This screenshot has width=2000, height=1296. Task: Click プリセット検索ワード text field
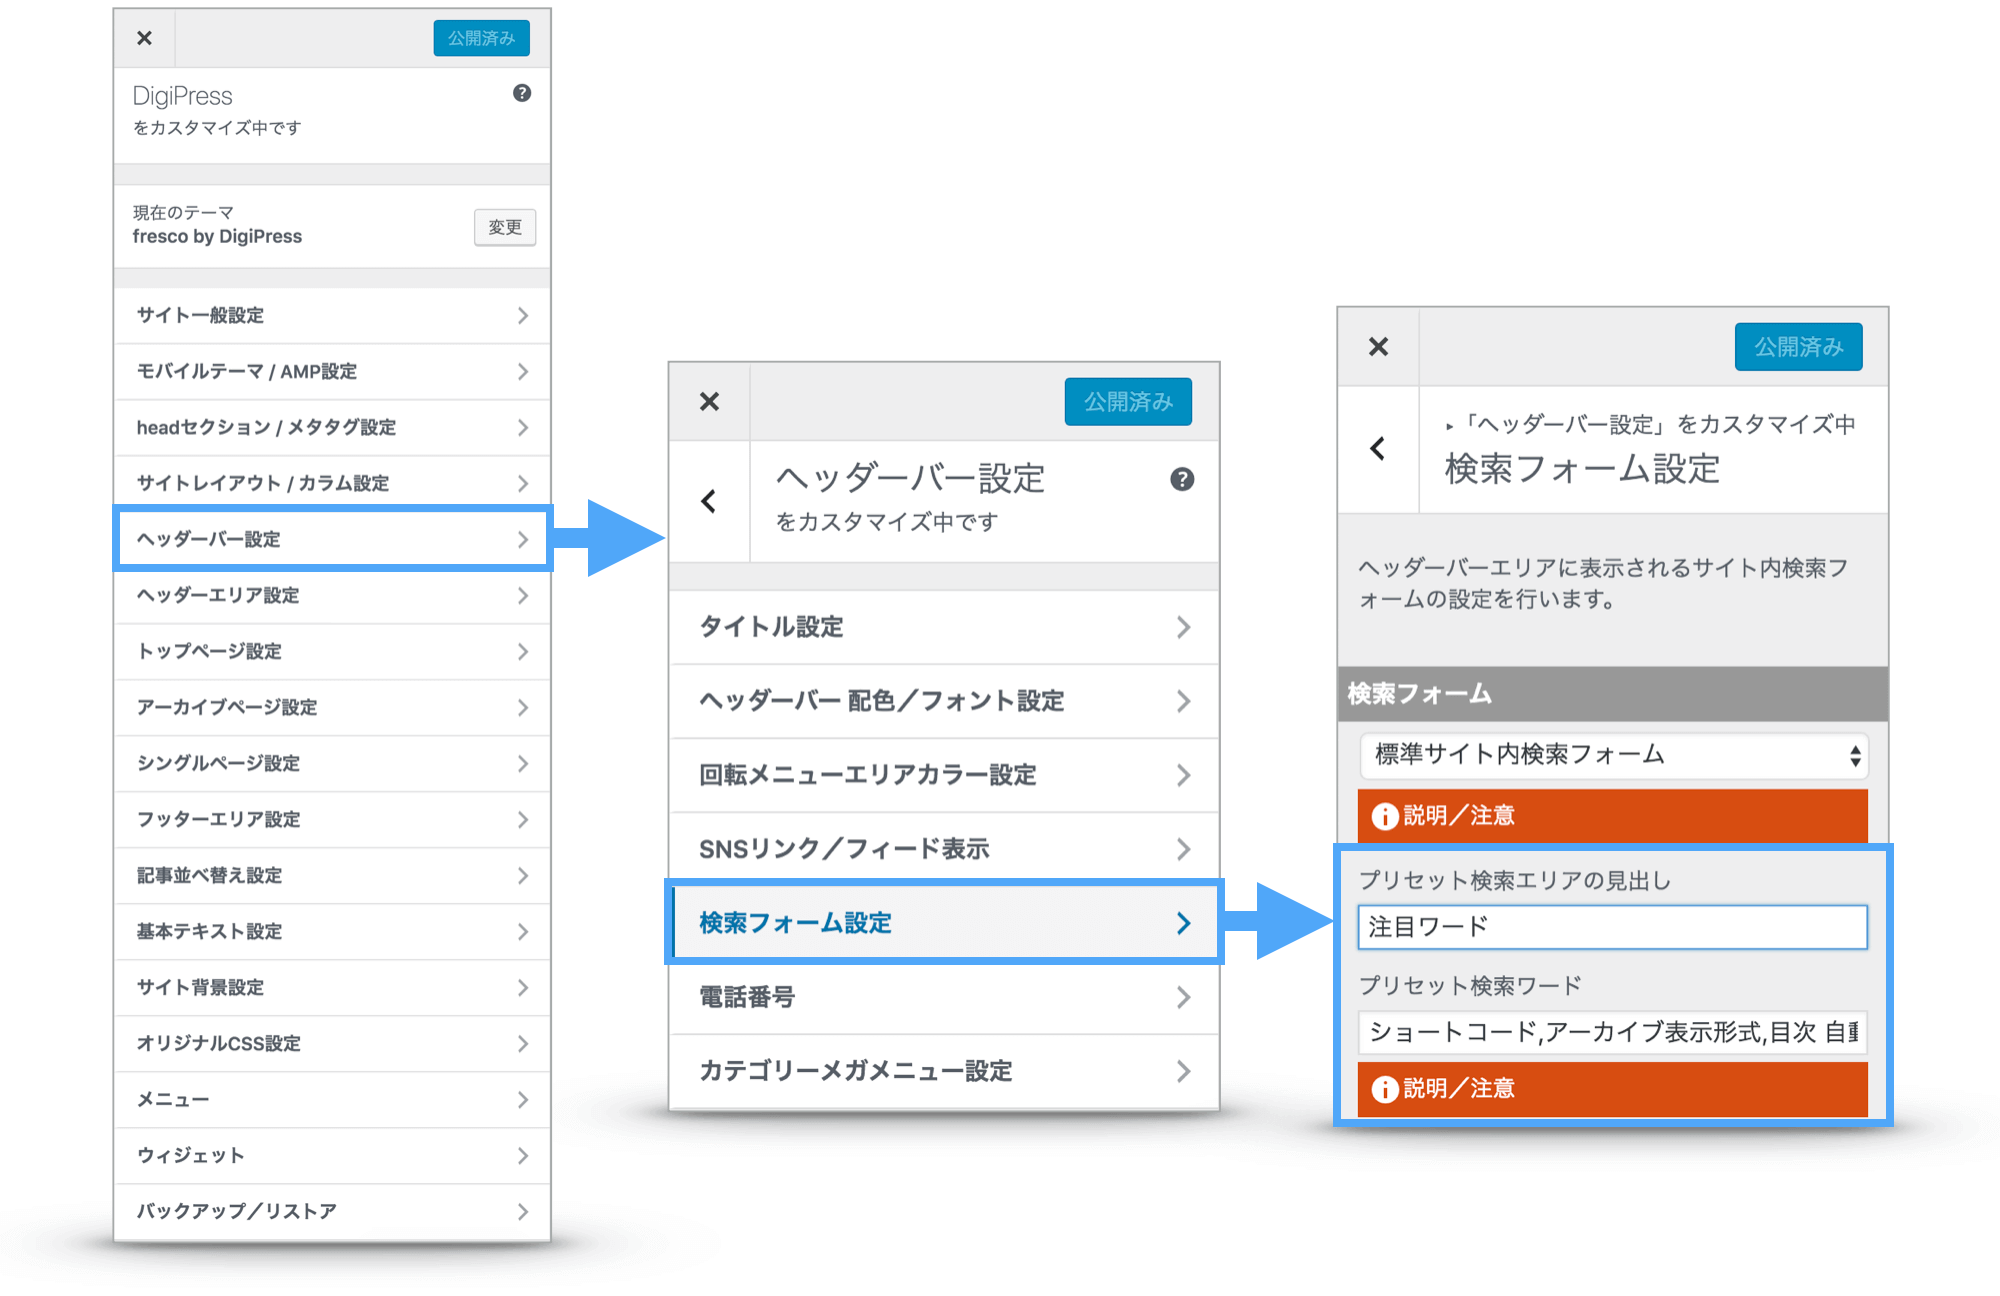[x=1611, y=1032]
